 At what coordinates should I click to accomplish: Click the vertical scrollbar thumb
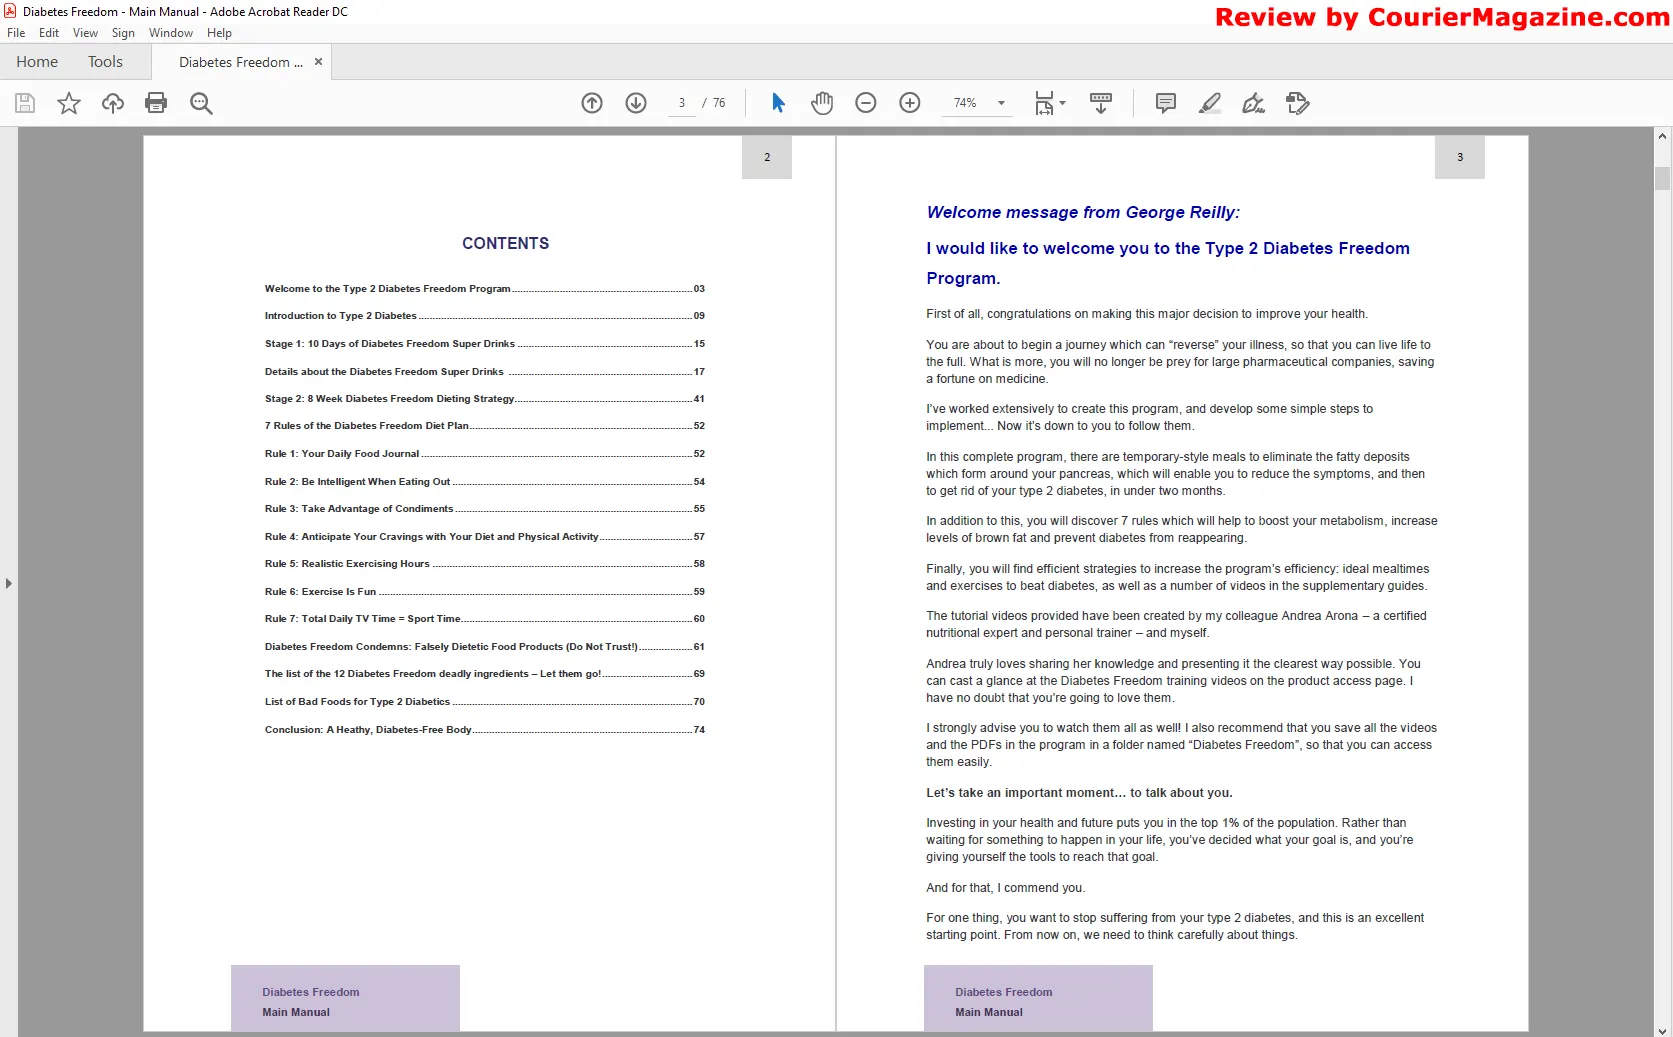pos(1662,178)
